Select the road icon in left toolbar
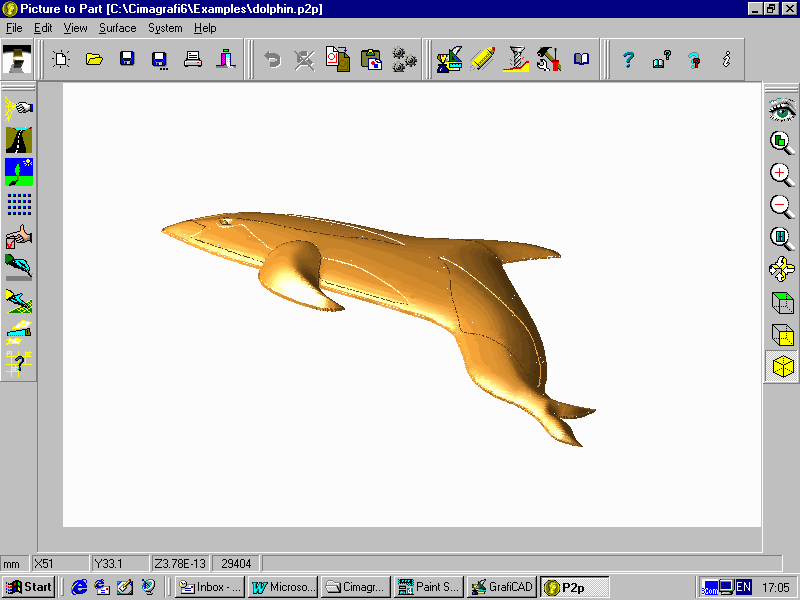Viewport: 800px width, 600px height. pos(19,140)
